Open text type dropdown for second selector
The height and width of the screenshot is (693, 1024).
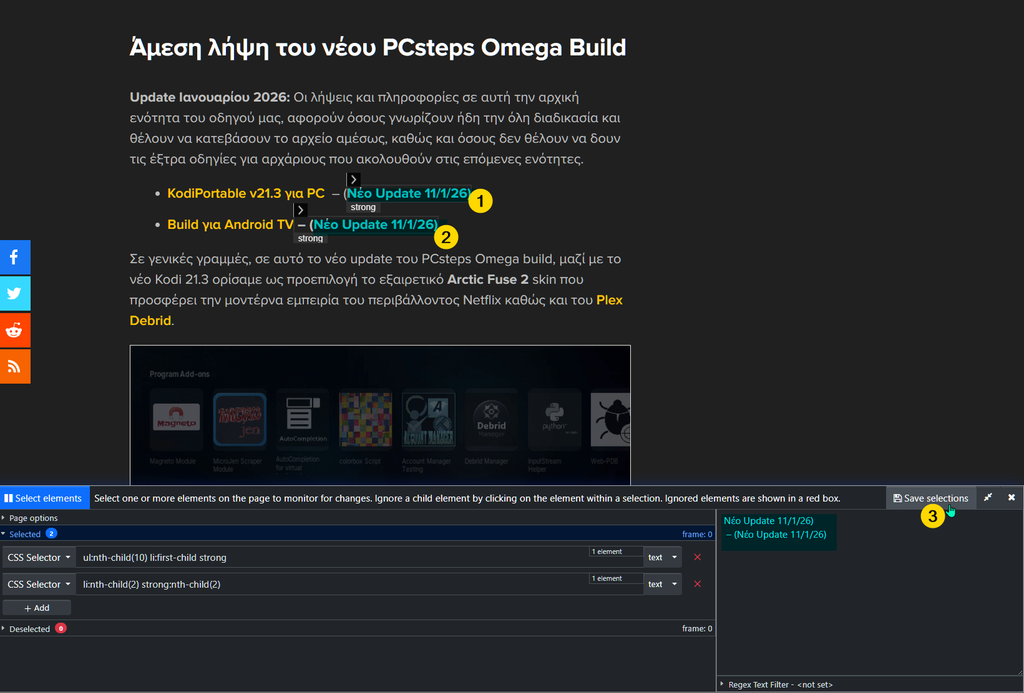tap(662, 584)
